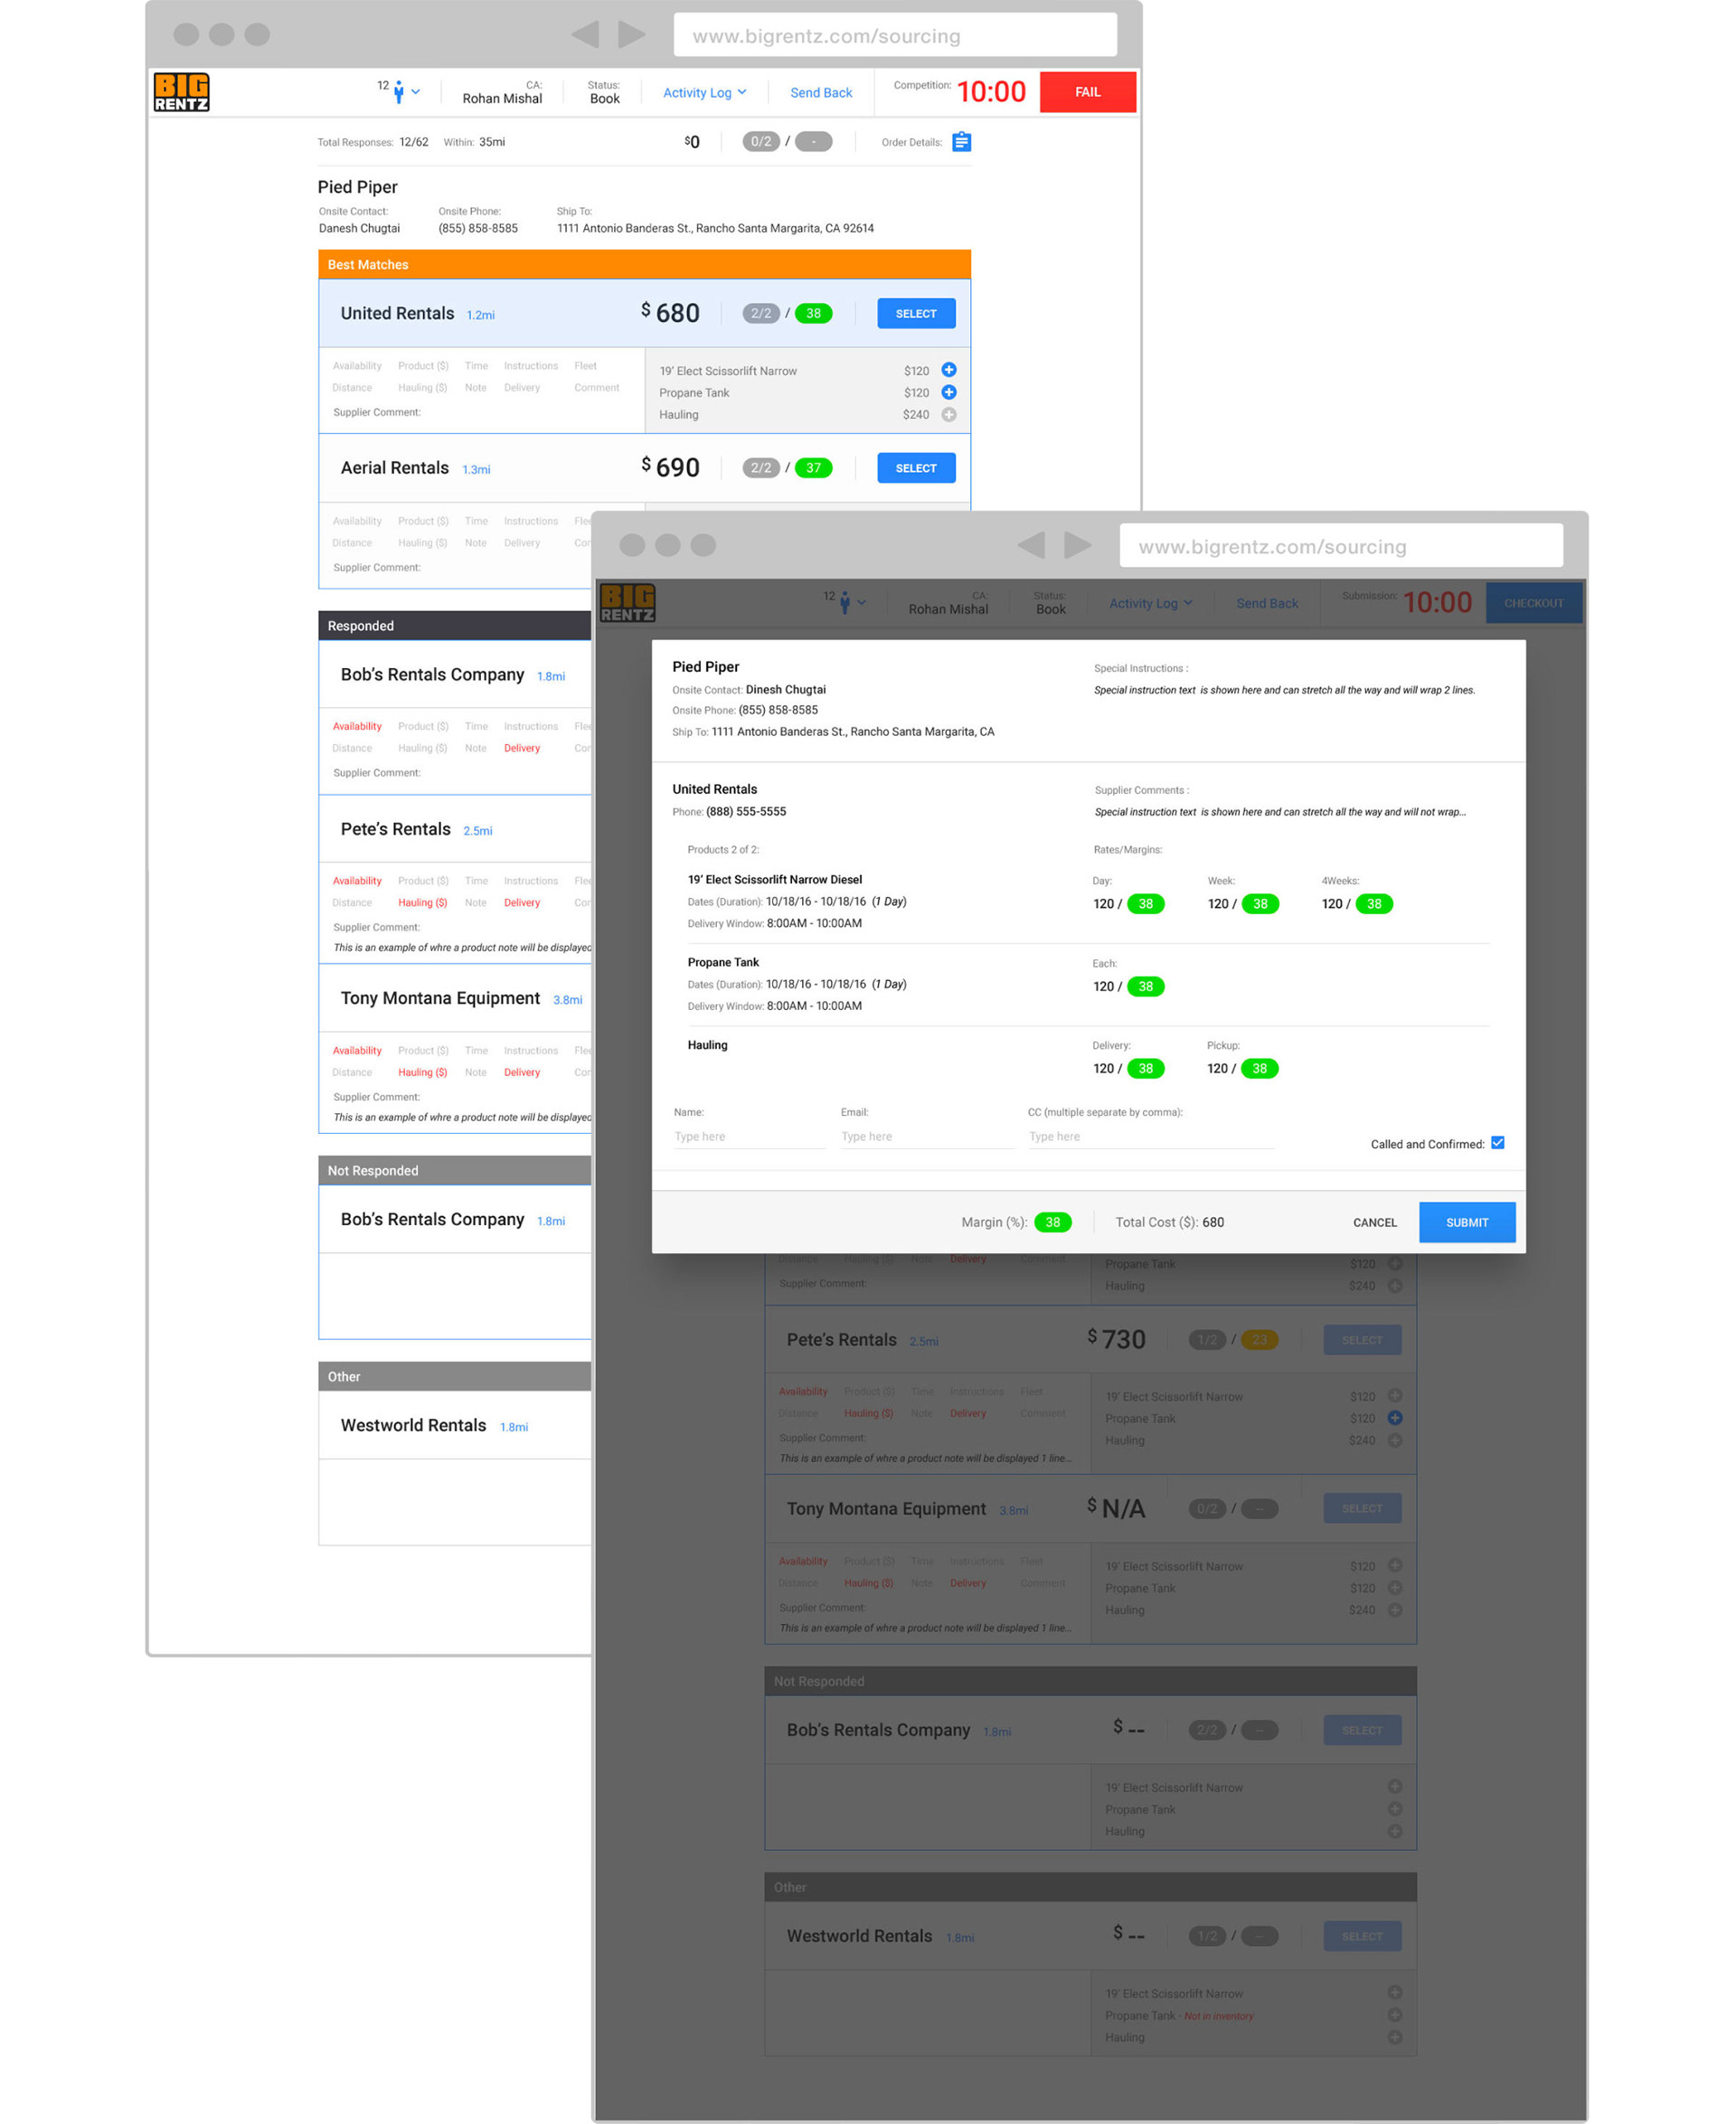Click the Week rate 38 margin badge for Scissorlift
Image resolution: width=1736 pixels, height=2124 pixels.
(1260, 904)
